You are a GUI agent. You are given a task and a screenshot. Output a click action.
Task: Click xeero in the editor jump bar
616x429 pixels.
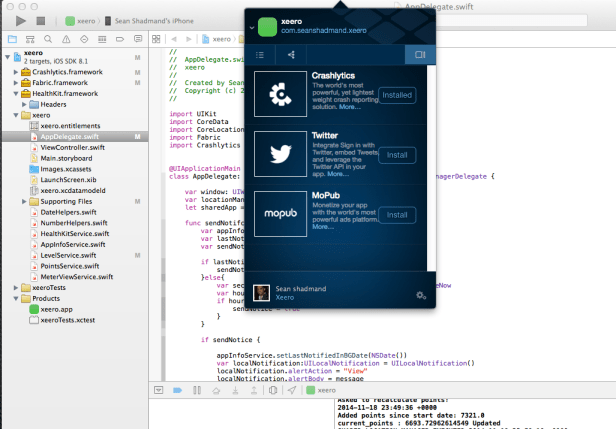click(217, 39)
